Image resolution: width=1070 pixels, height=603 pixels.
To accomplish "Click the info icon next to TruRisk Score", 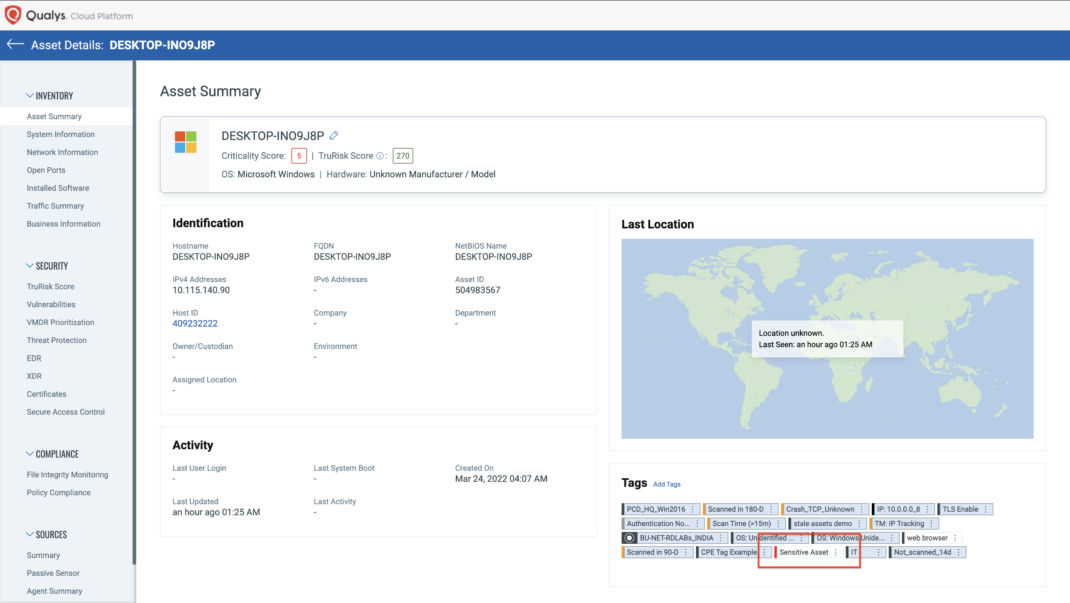I will [379, 156].
